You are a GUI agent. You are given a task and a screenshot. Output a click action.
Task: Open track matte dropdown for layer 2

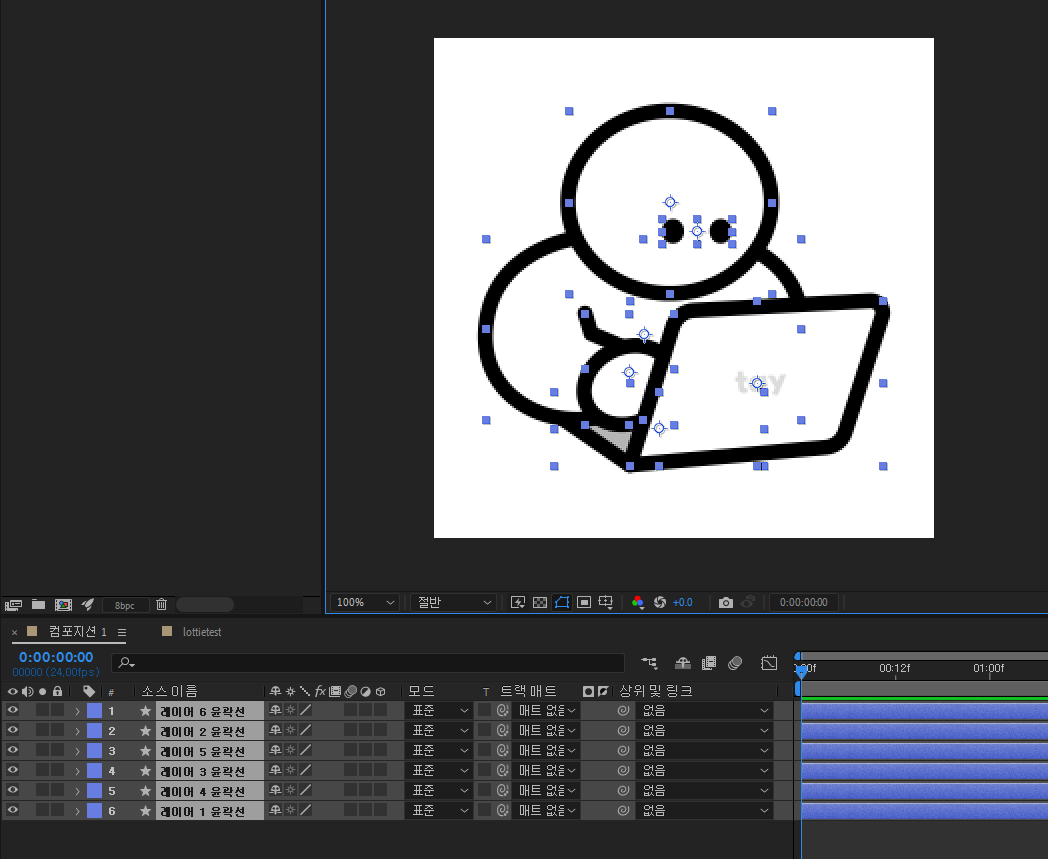547,731
